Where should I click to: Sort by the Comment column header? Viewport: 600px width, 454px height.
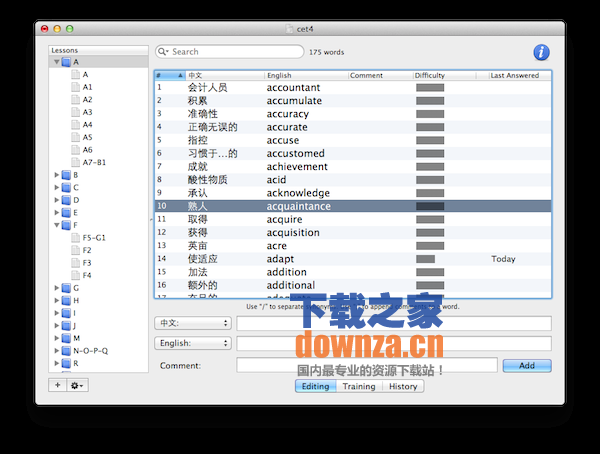(x=380, y=75)
